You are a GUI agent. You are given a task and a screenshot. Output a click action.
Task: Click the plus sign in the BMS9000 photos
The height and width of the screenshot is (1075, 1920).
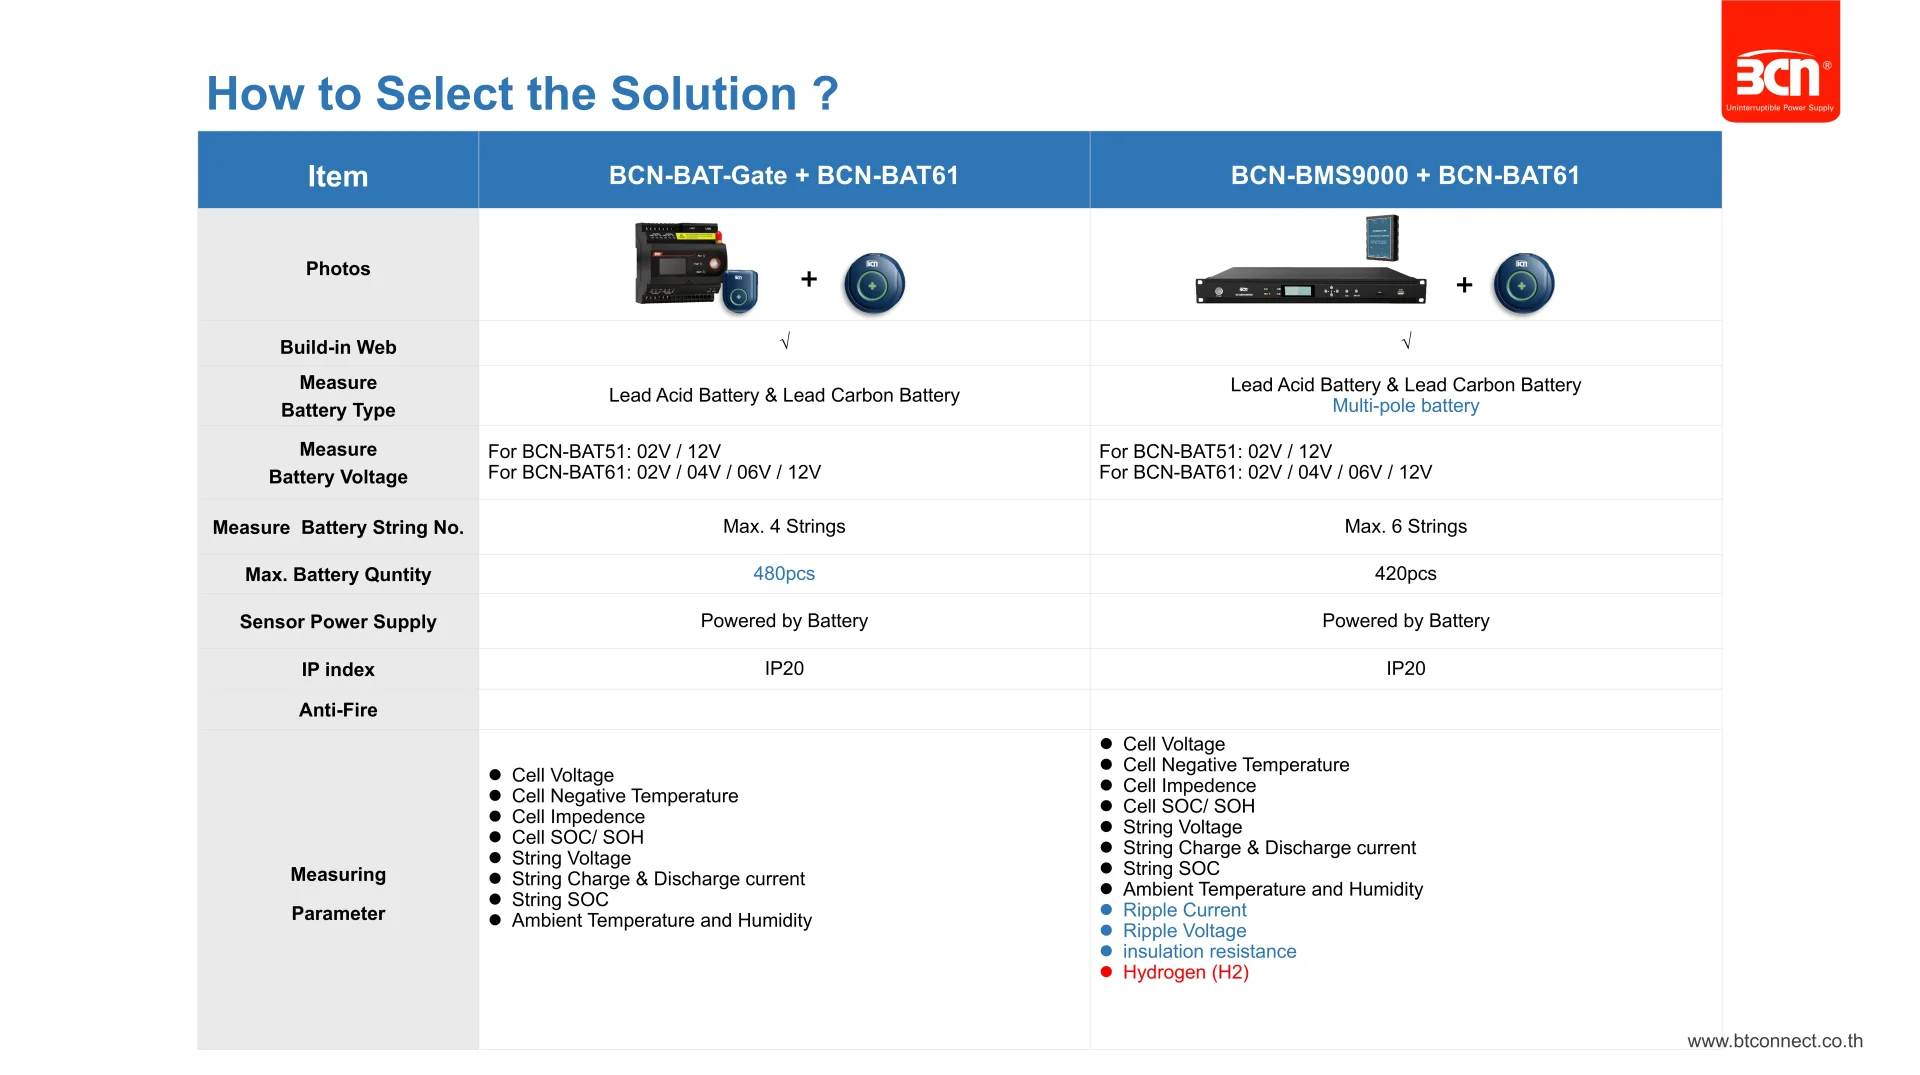tap(1464, 285)
